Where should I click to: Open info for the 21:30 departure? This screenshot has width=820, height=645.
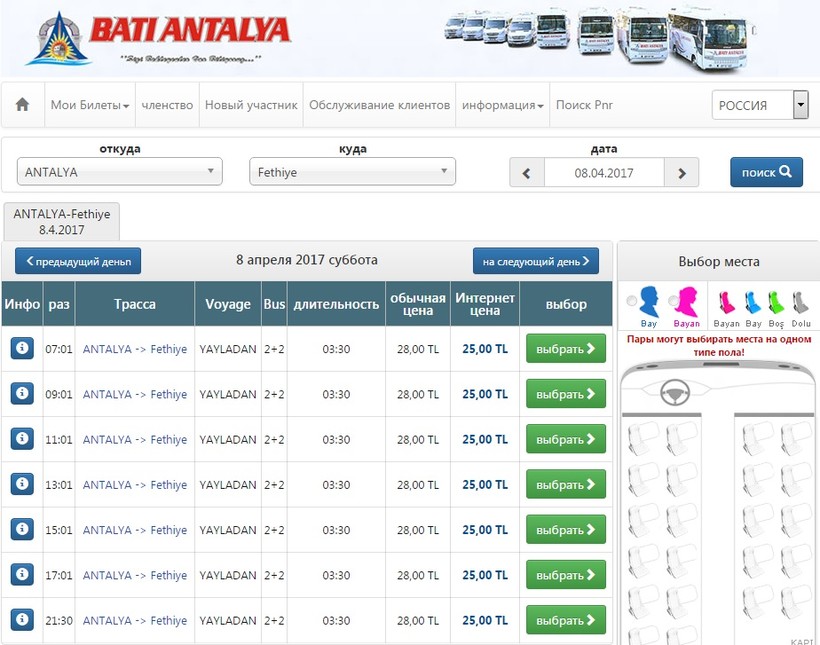click(22, 620)
